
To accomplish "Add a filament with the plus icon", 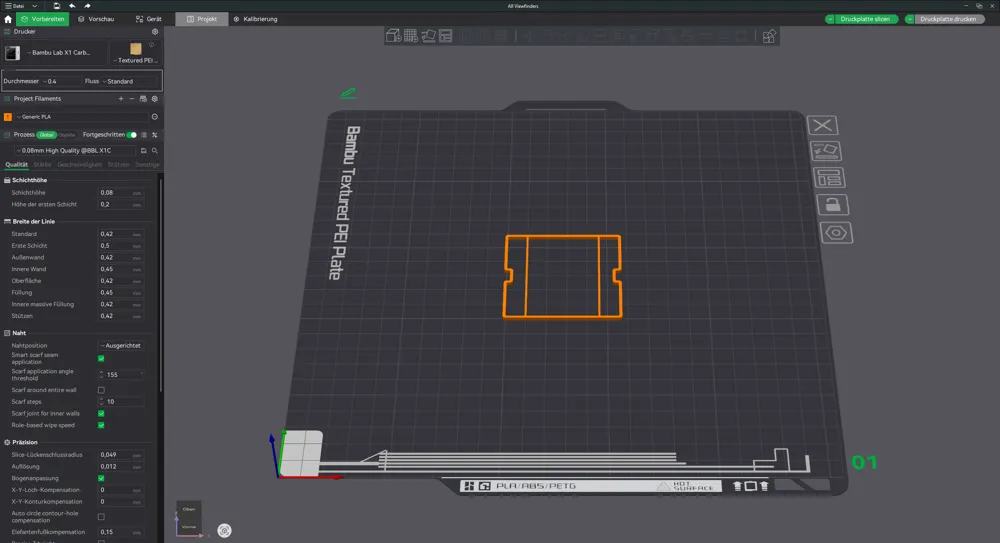I will [x=121, y=99].
